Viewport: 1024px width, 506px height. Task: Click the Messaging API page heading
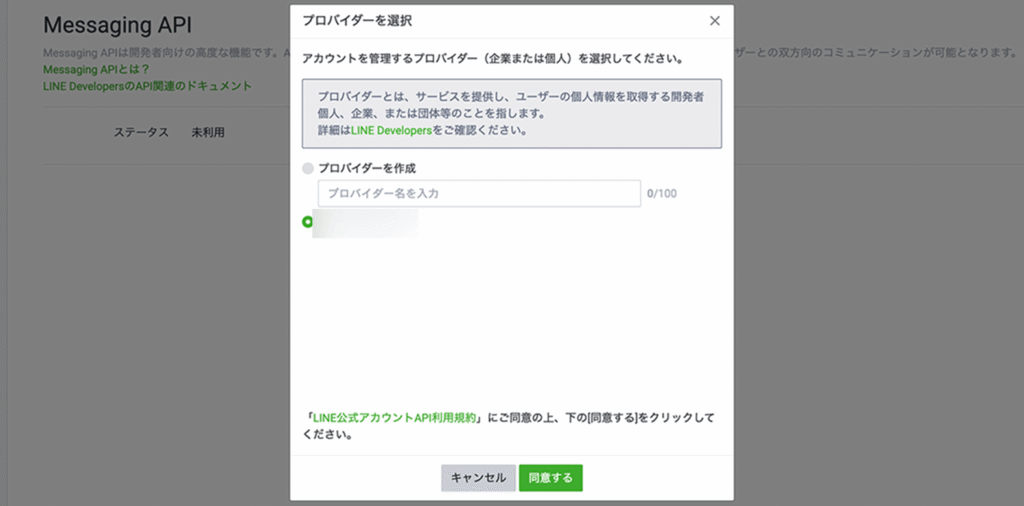click(x=118, y=25)
